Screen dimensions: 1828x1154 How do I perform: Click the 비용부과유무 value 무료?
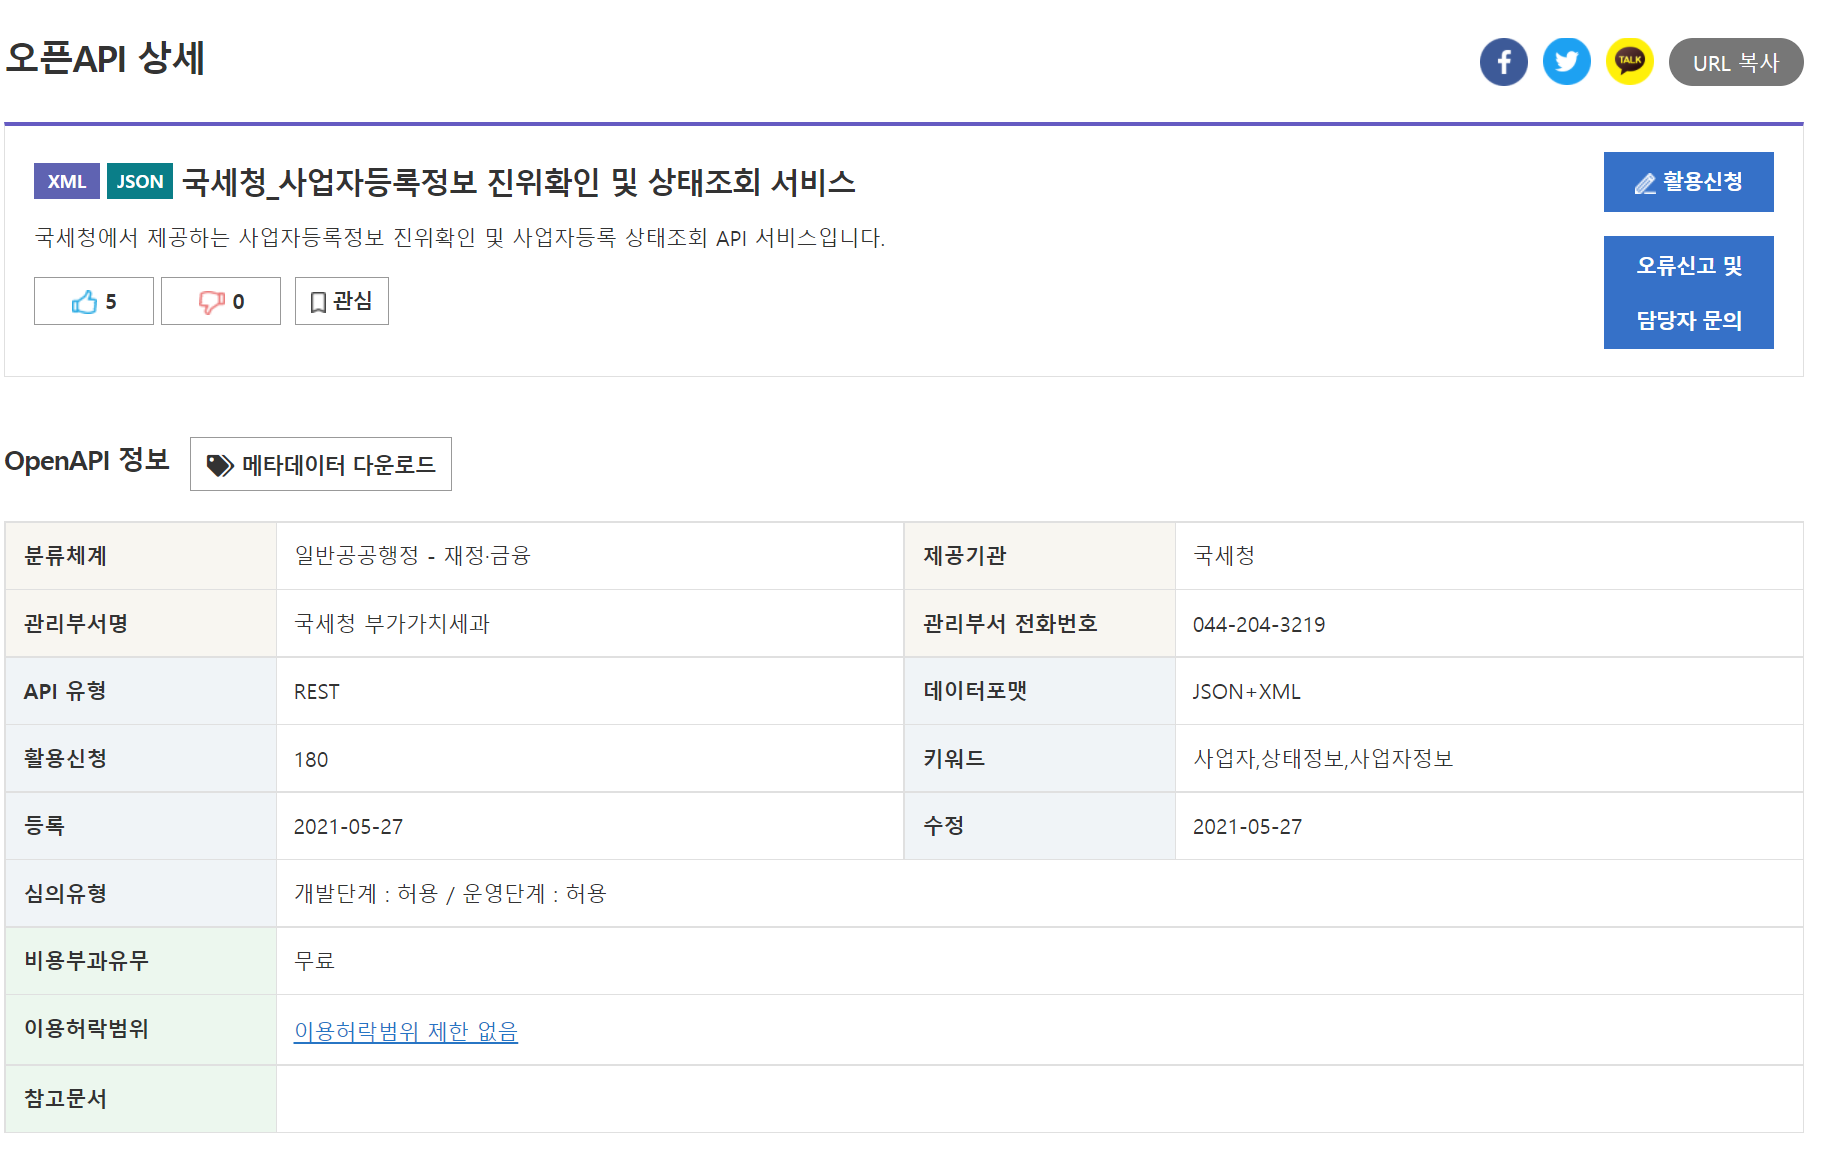(314, 961)
